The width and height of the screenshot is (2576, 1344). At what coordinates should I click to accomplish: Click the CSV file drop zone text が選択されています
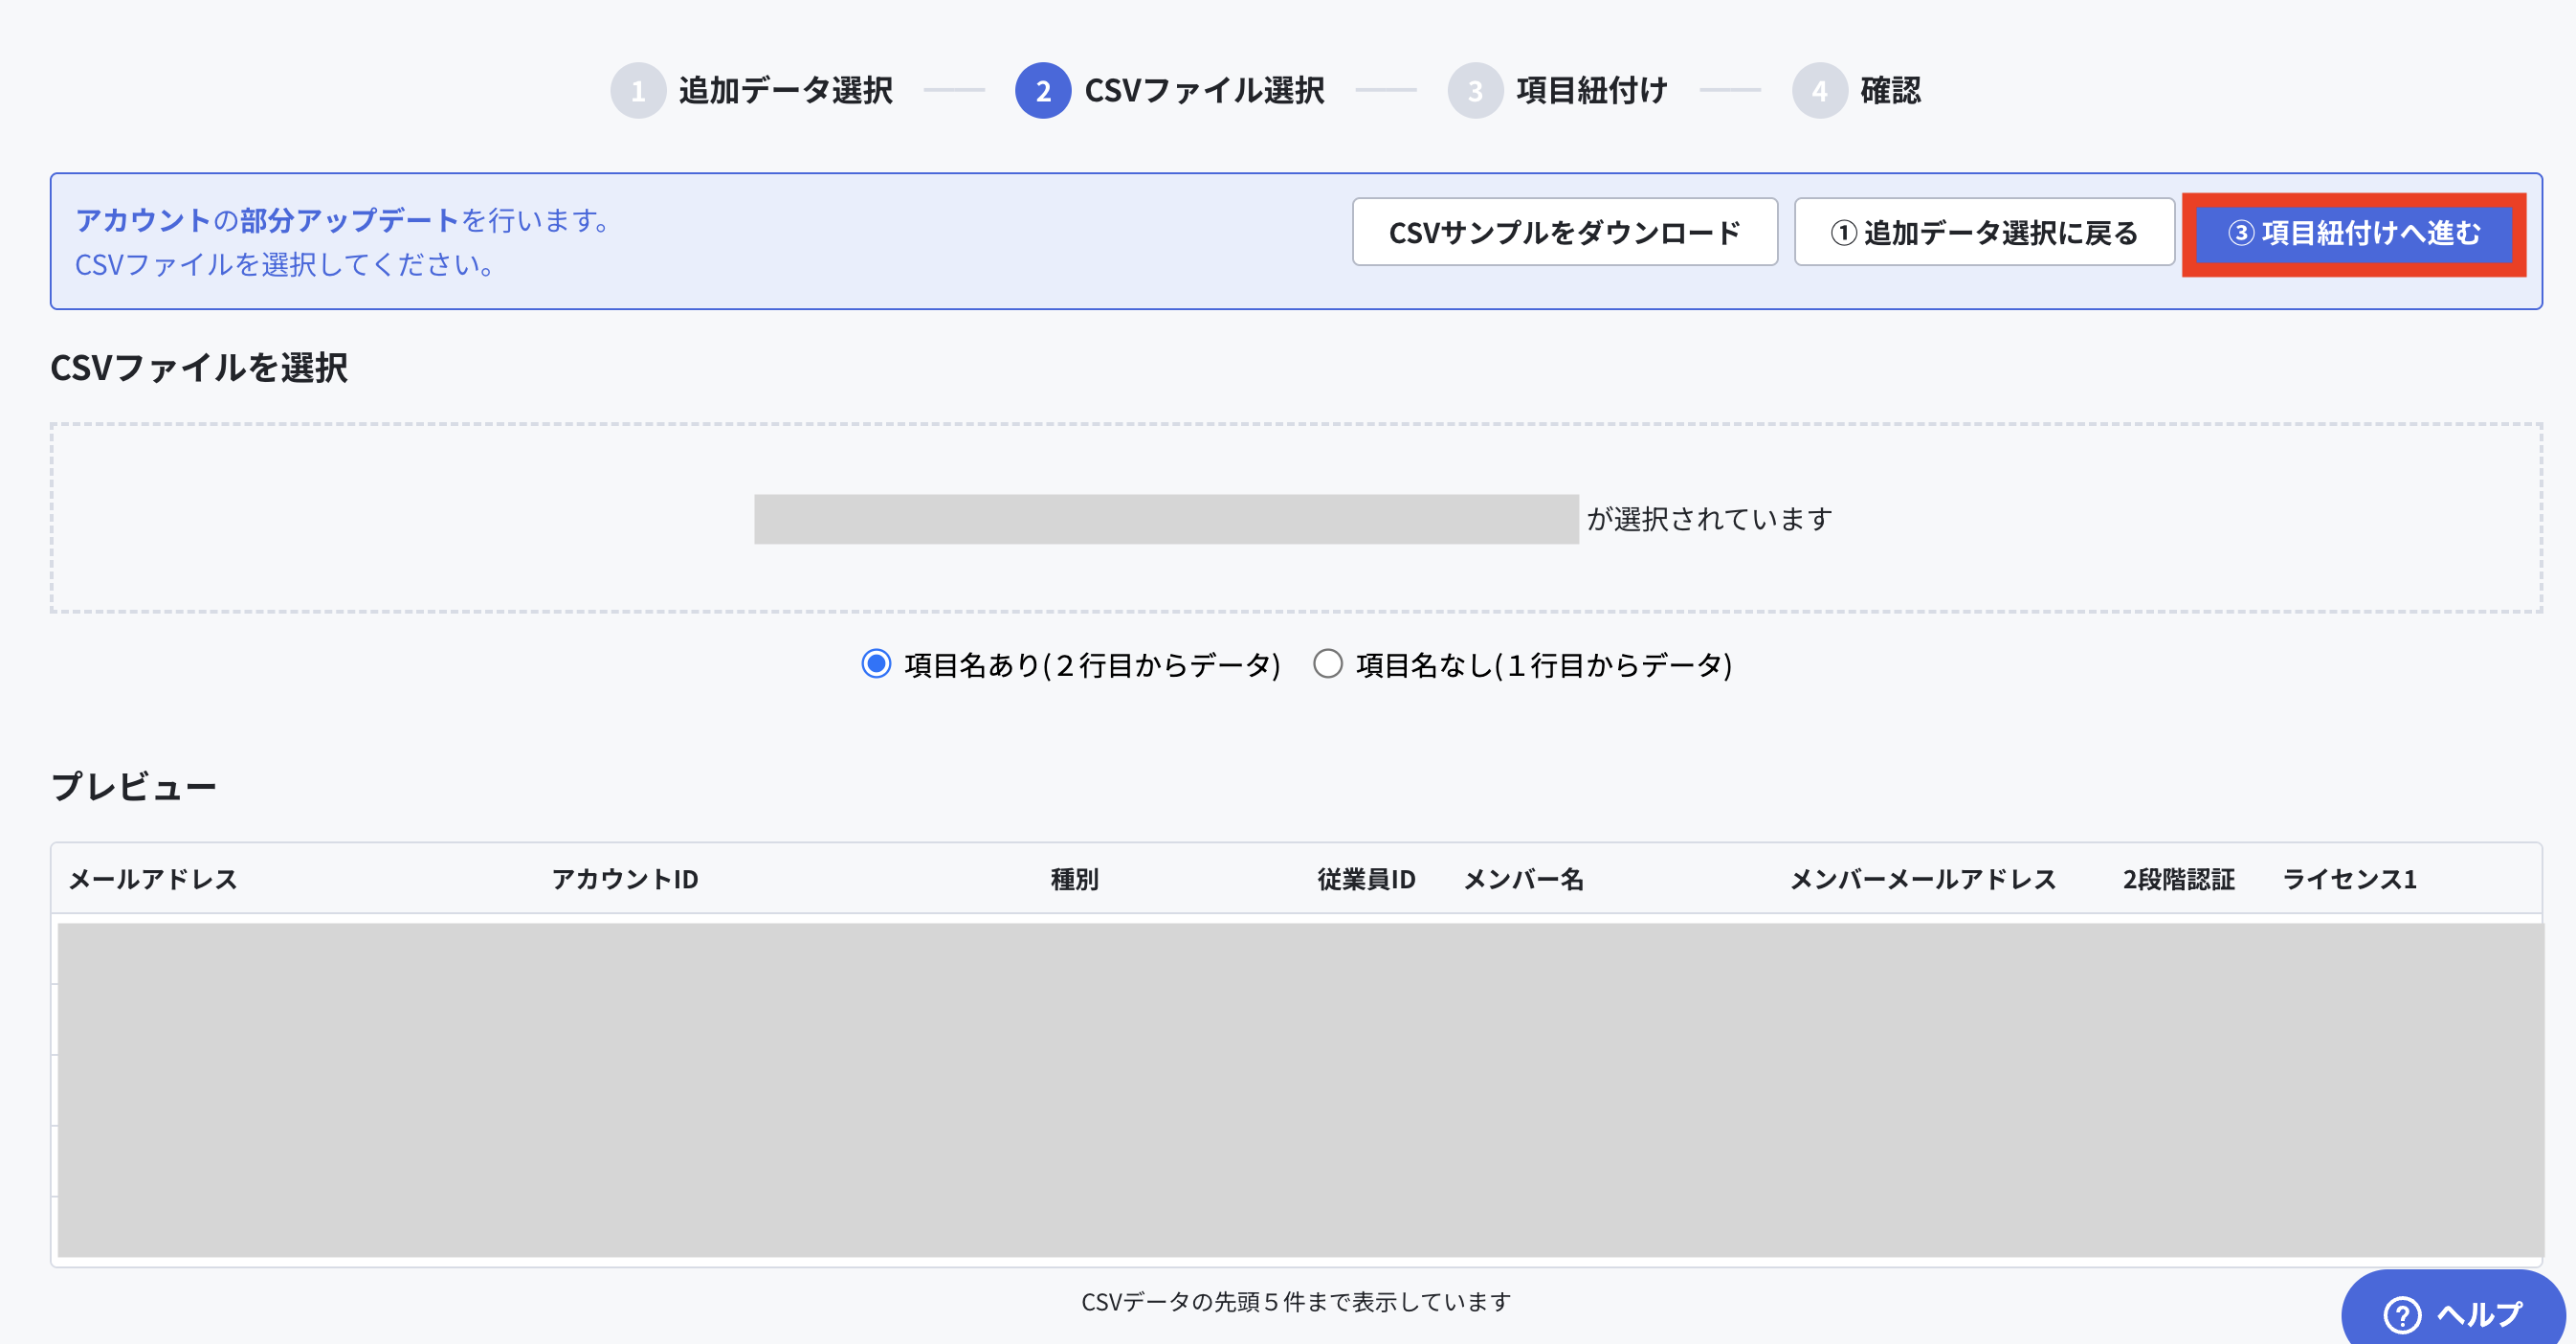(x=1709, y=519)
